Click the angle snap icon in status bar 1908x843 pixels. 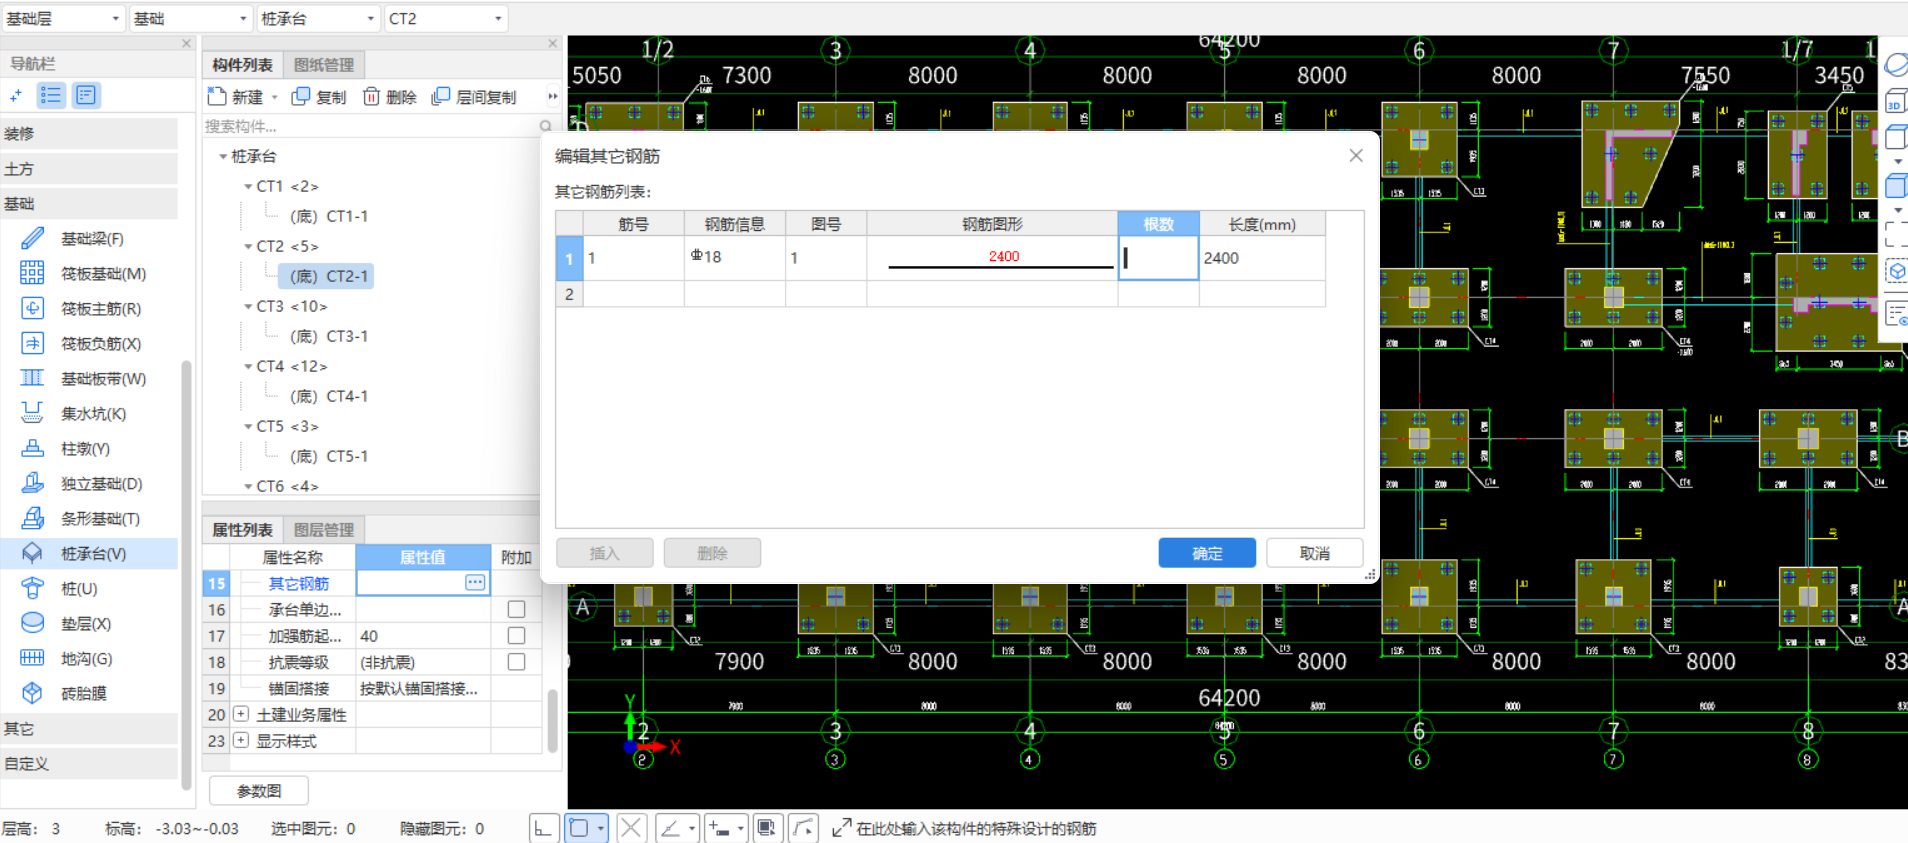pyautogui.click(x=671, y=828)
